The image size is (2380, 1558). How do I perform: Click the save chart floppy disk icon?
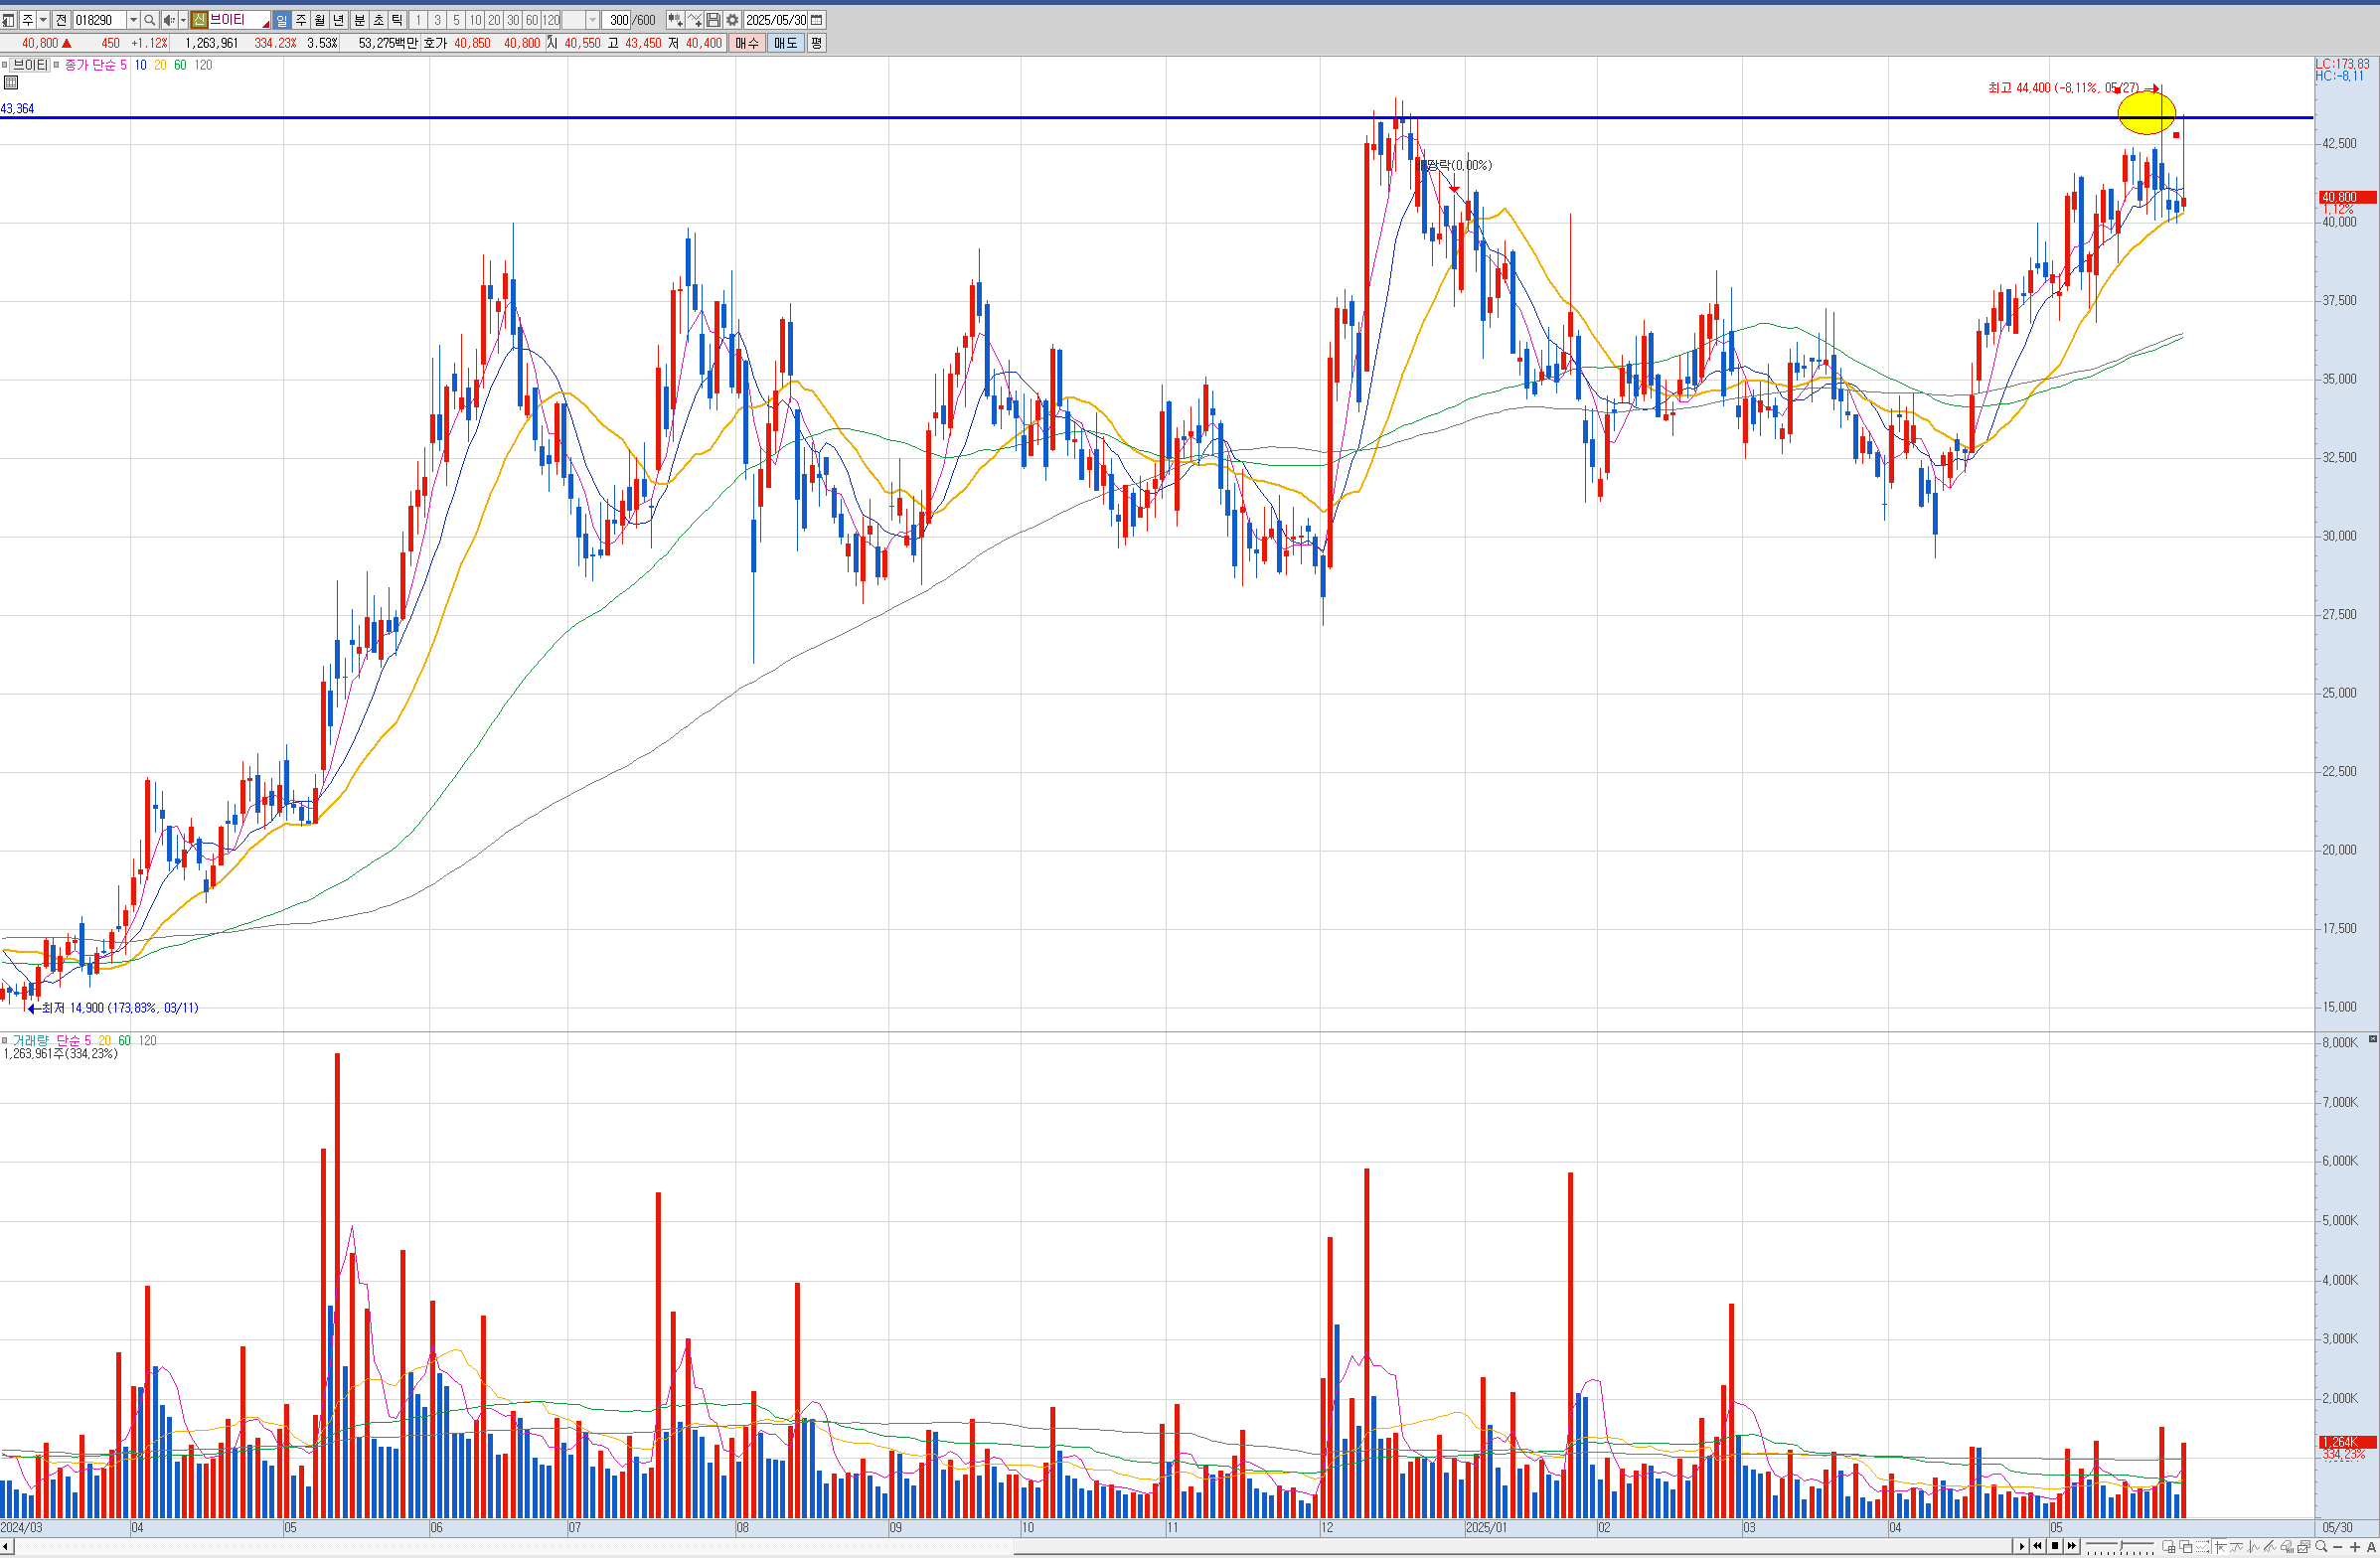(x=713, y=20)
